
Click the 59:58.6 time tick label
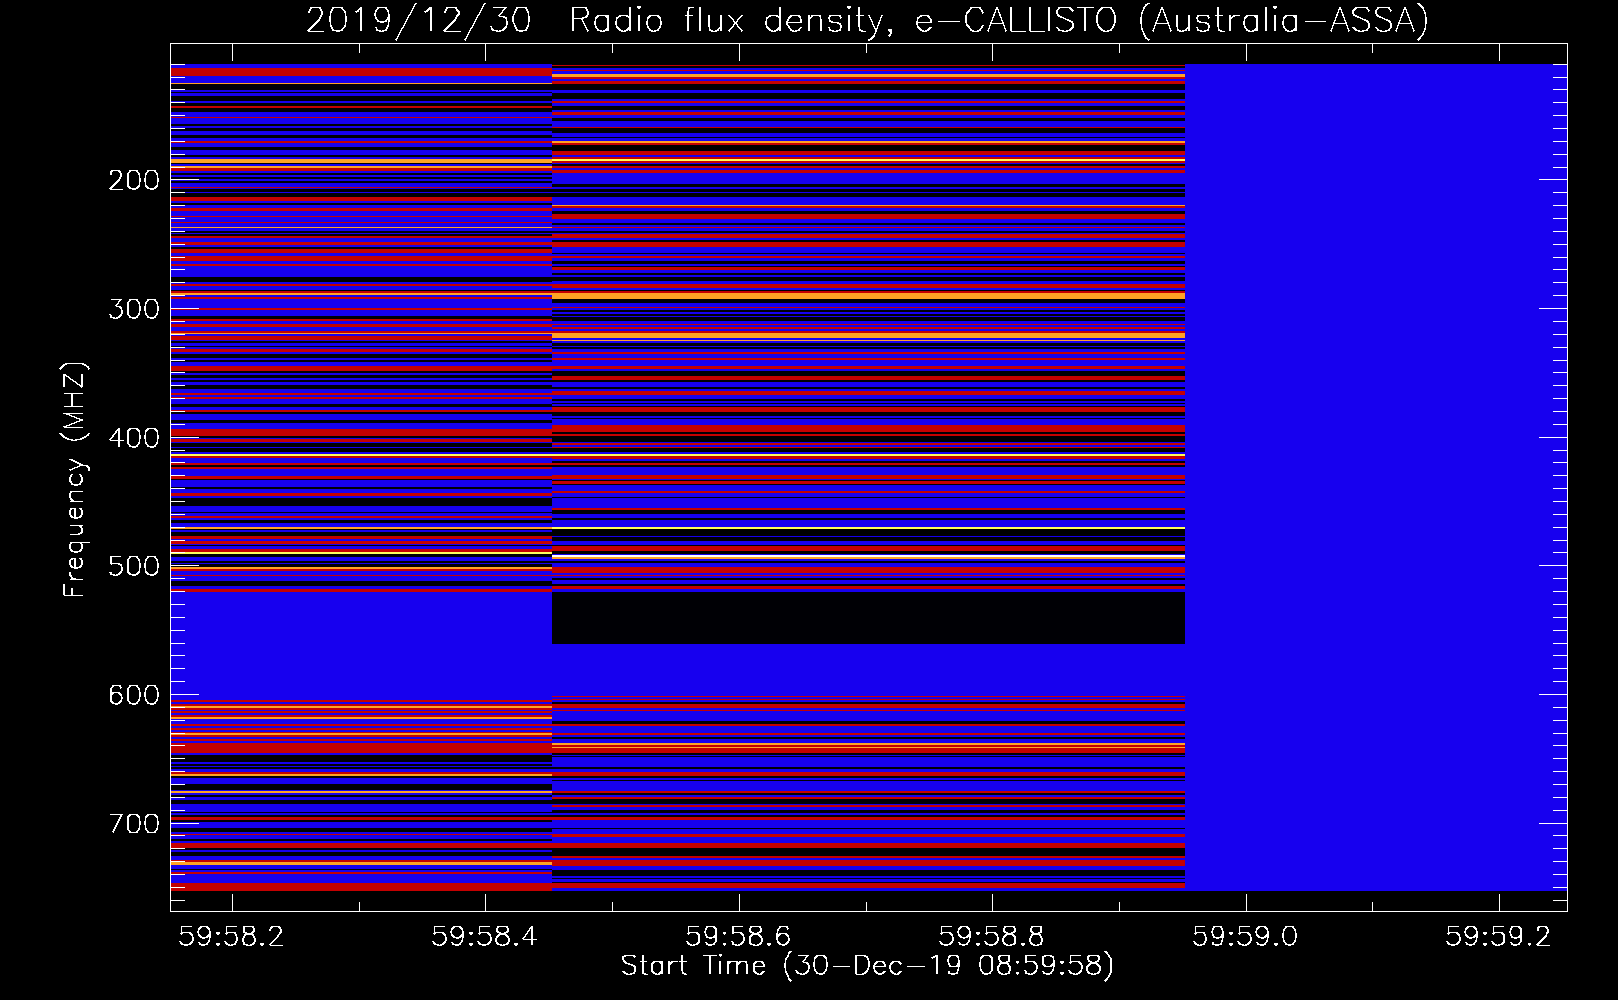click(x=738, y=936)
